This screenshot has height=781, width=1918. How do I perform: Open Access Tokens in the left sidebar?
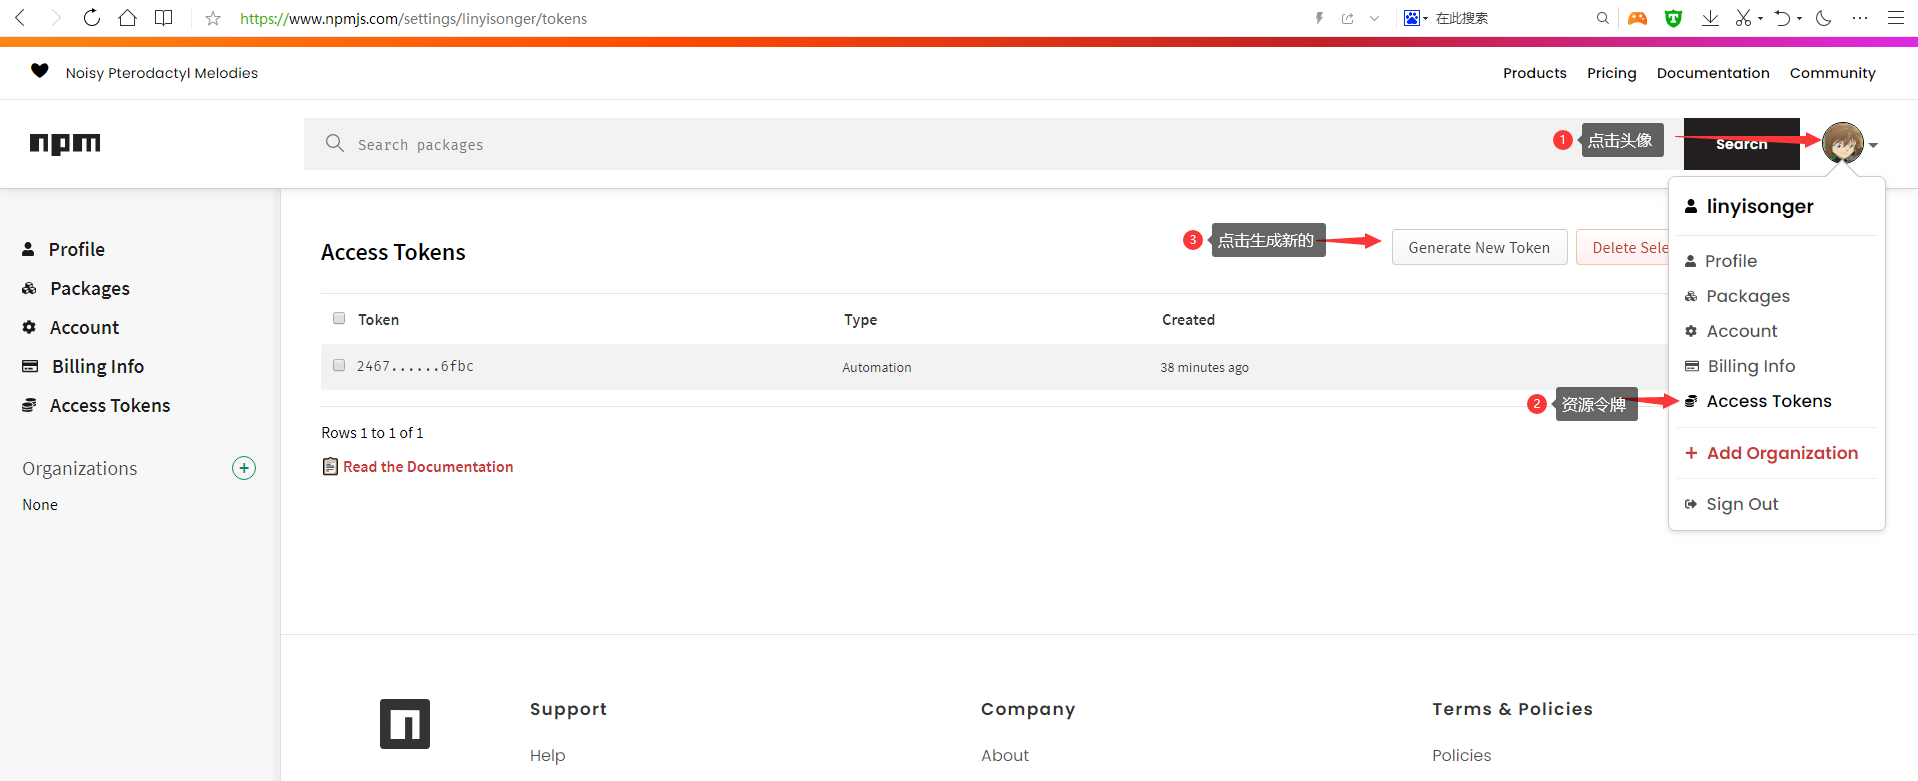pos(110,405)
